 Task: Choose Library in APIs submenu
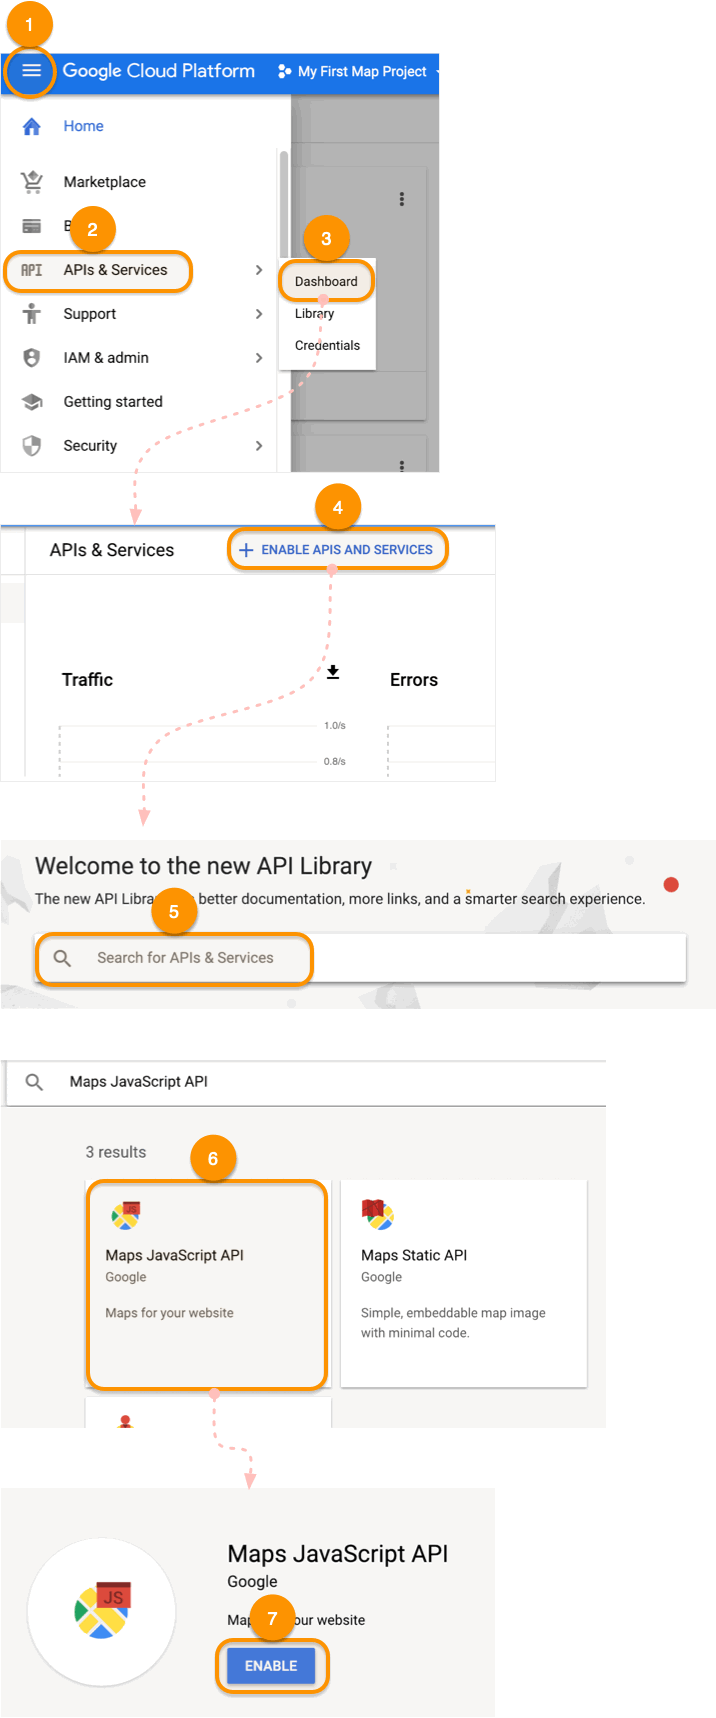coord(314,314)
